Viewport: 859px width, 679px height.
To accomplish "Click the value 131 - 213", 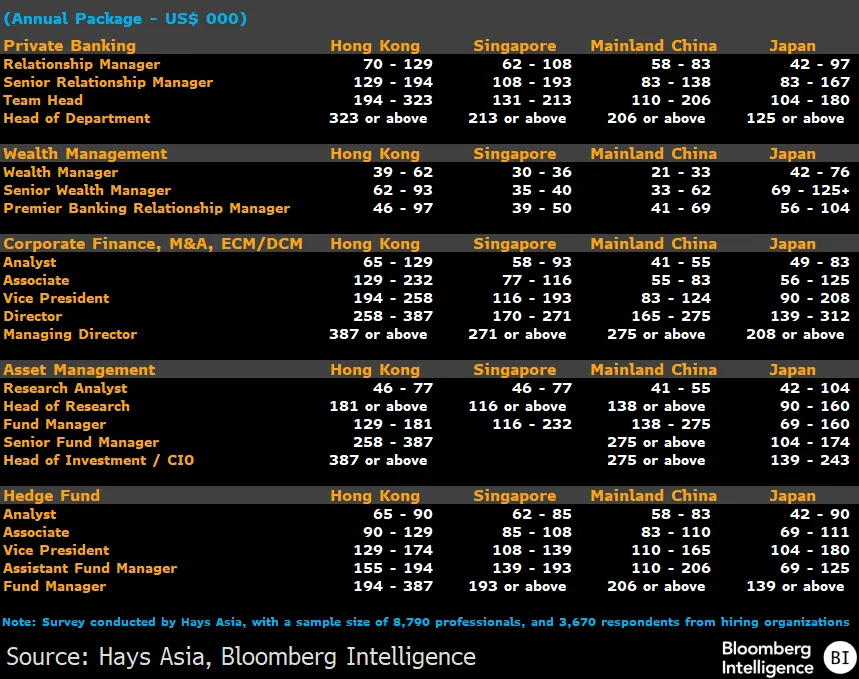I will 532,100.
